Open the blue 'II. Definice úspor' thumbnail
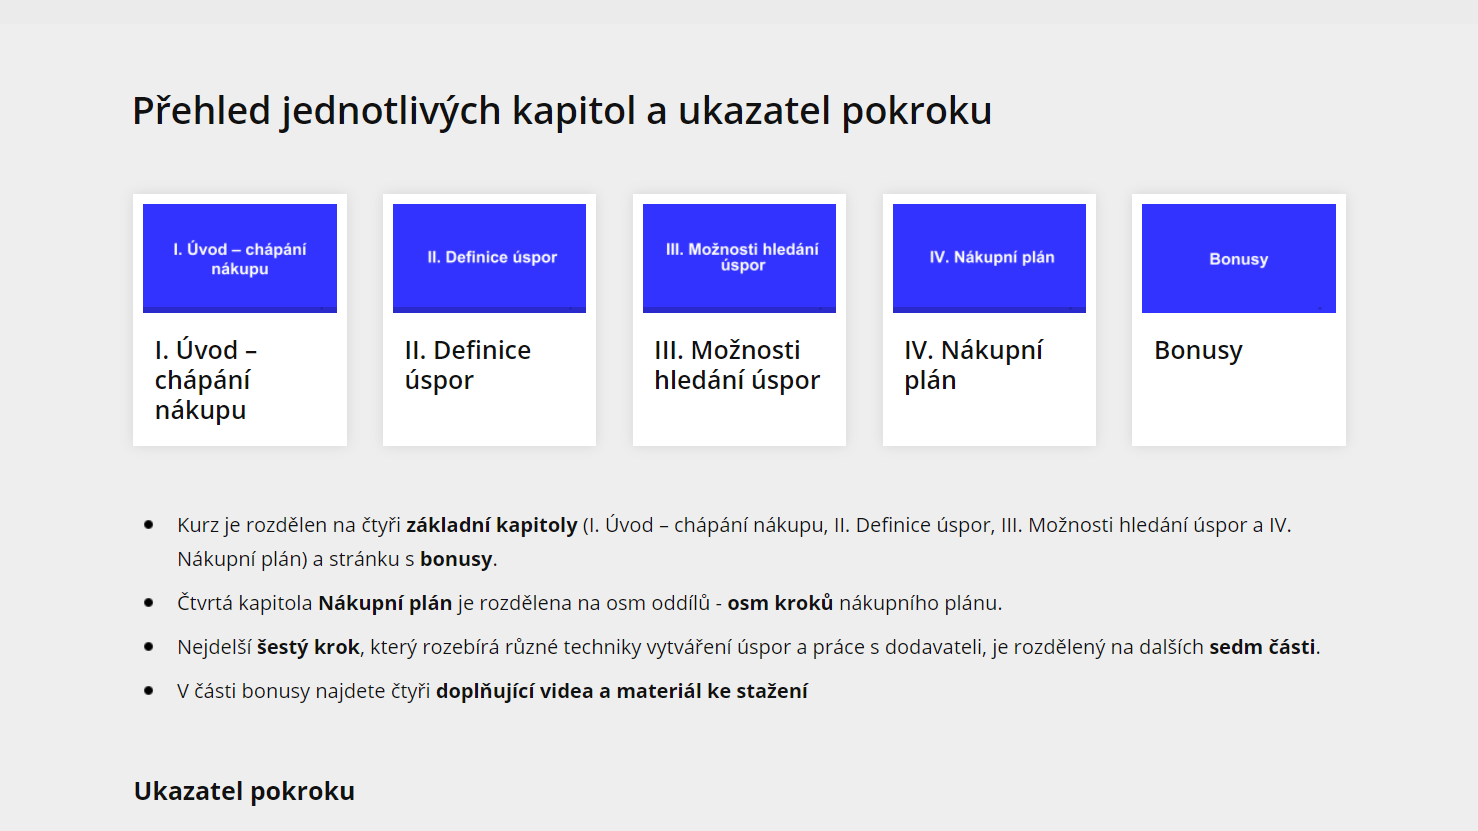Screen dimensions: 1478x831 pyautogui.click(x=489, y=258)
